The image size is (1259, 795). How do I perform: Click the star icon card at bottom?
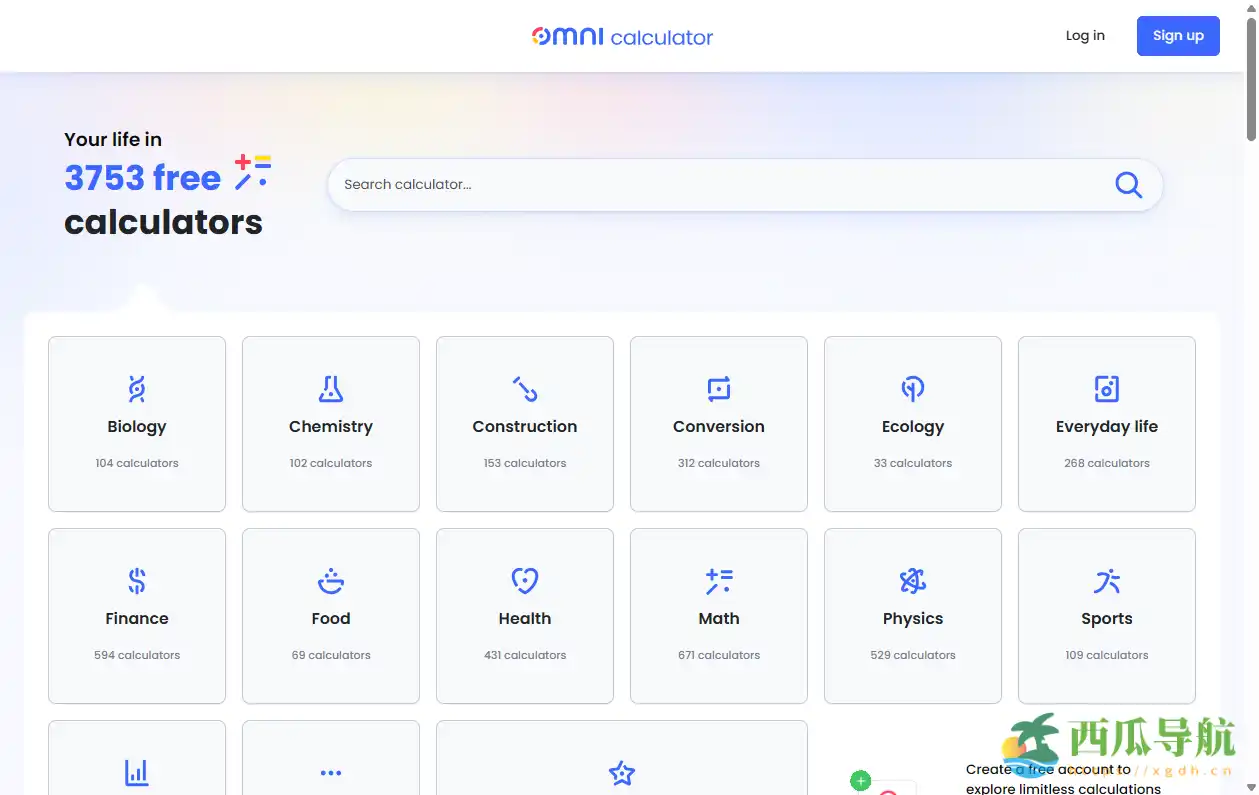(621, 773)
